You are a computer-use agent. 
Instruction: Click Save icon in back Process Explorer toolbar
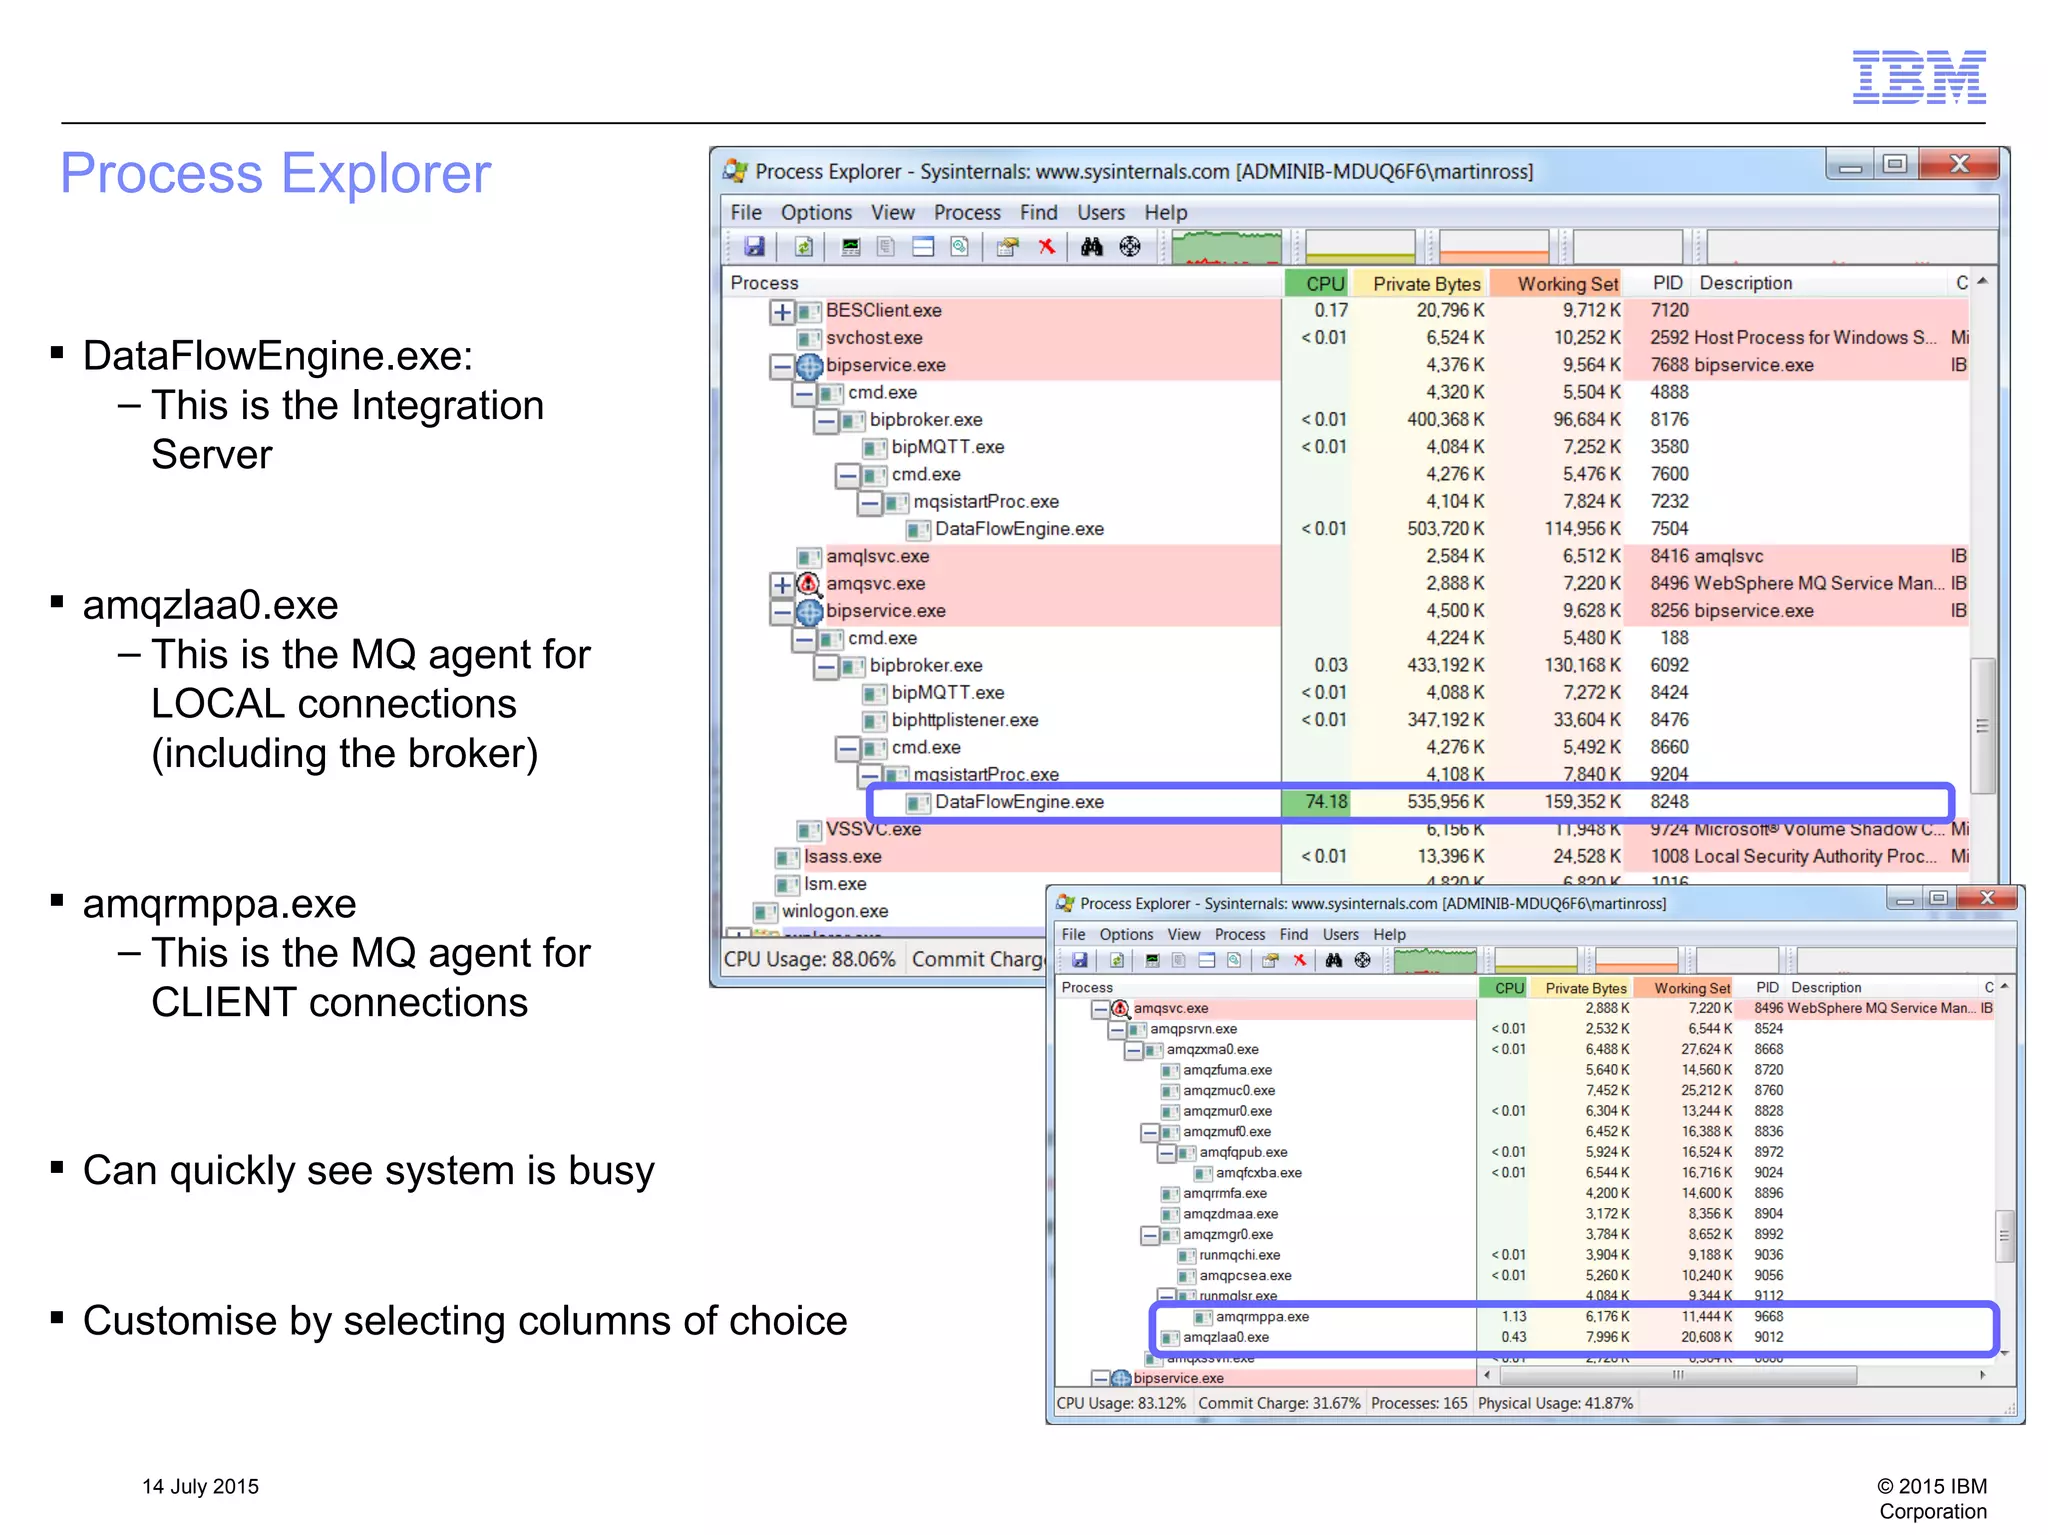pyautogui.click(x=755, y=247)
